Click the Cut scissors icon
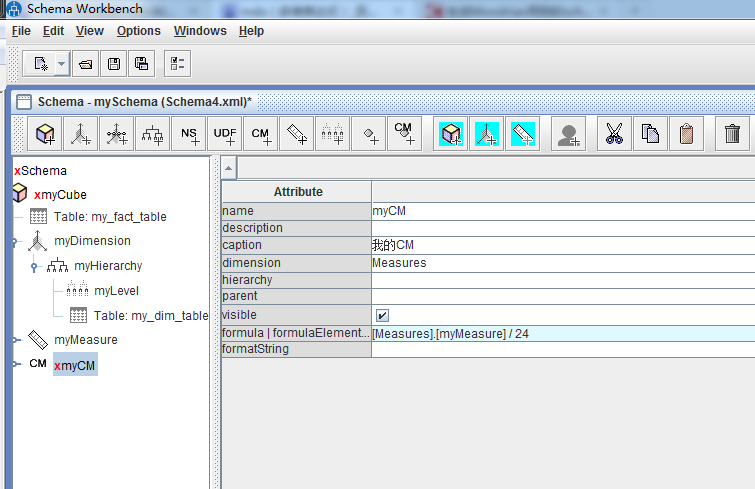 (x=614, y=134)
